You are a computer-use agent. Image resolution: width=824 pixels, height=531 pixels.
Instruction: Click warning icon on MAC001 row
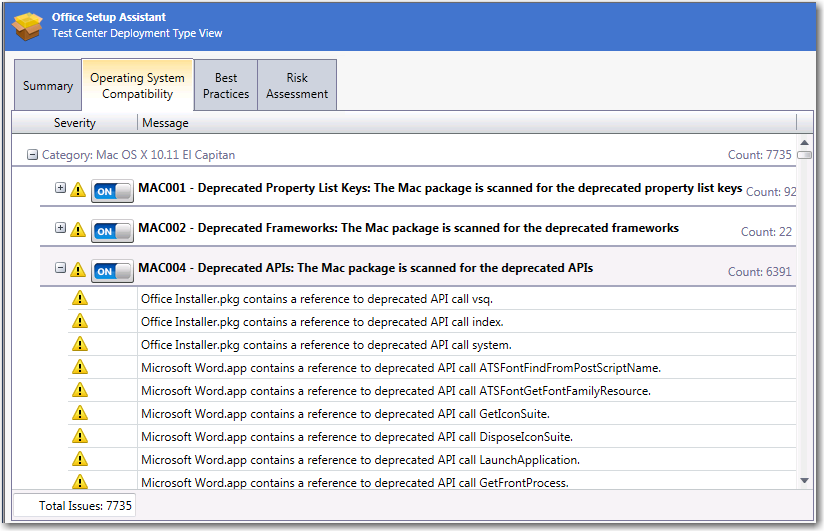[x=78, y=189]
